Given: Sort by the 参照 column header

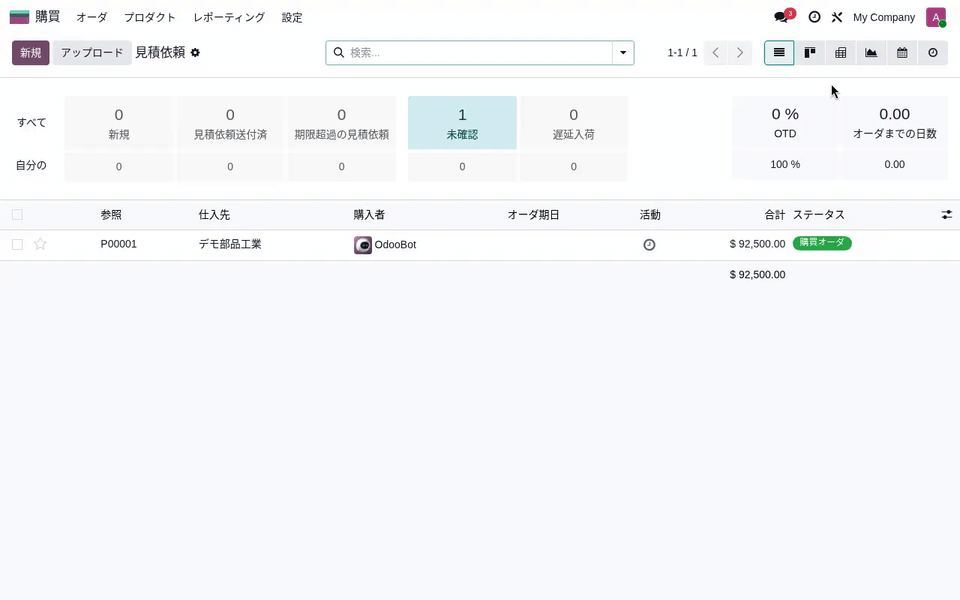Looking at the screenshot, I should coord(111,215).
